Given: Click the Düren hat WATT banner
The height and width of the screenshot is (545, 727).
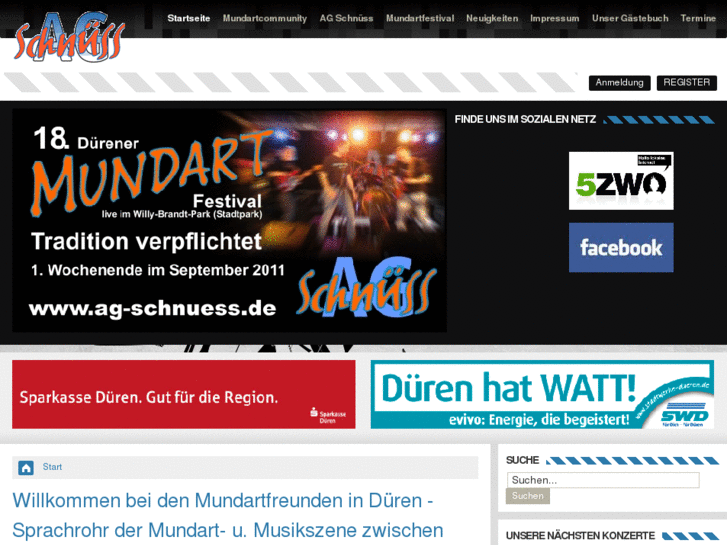Looking at the screenshot, I should [542, 394].
